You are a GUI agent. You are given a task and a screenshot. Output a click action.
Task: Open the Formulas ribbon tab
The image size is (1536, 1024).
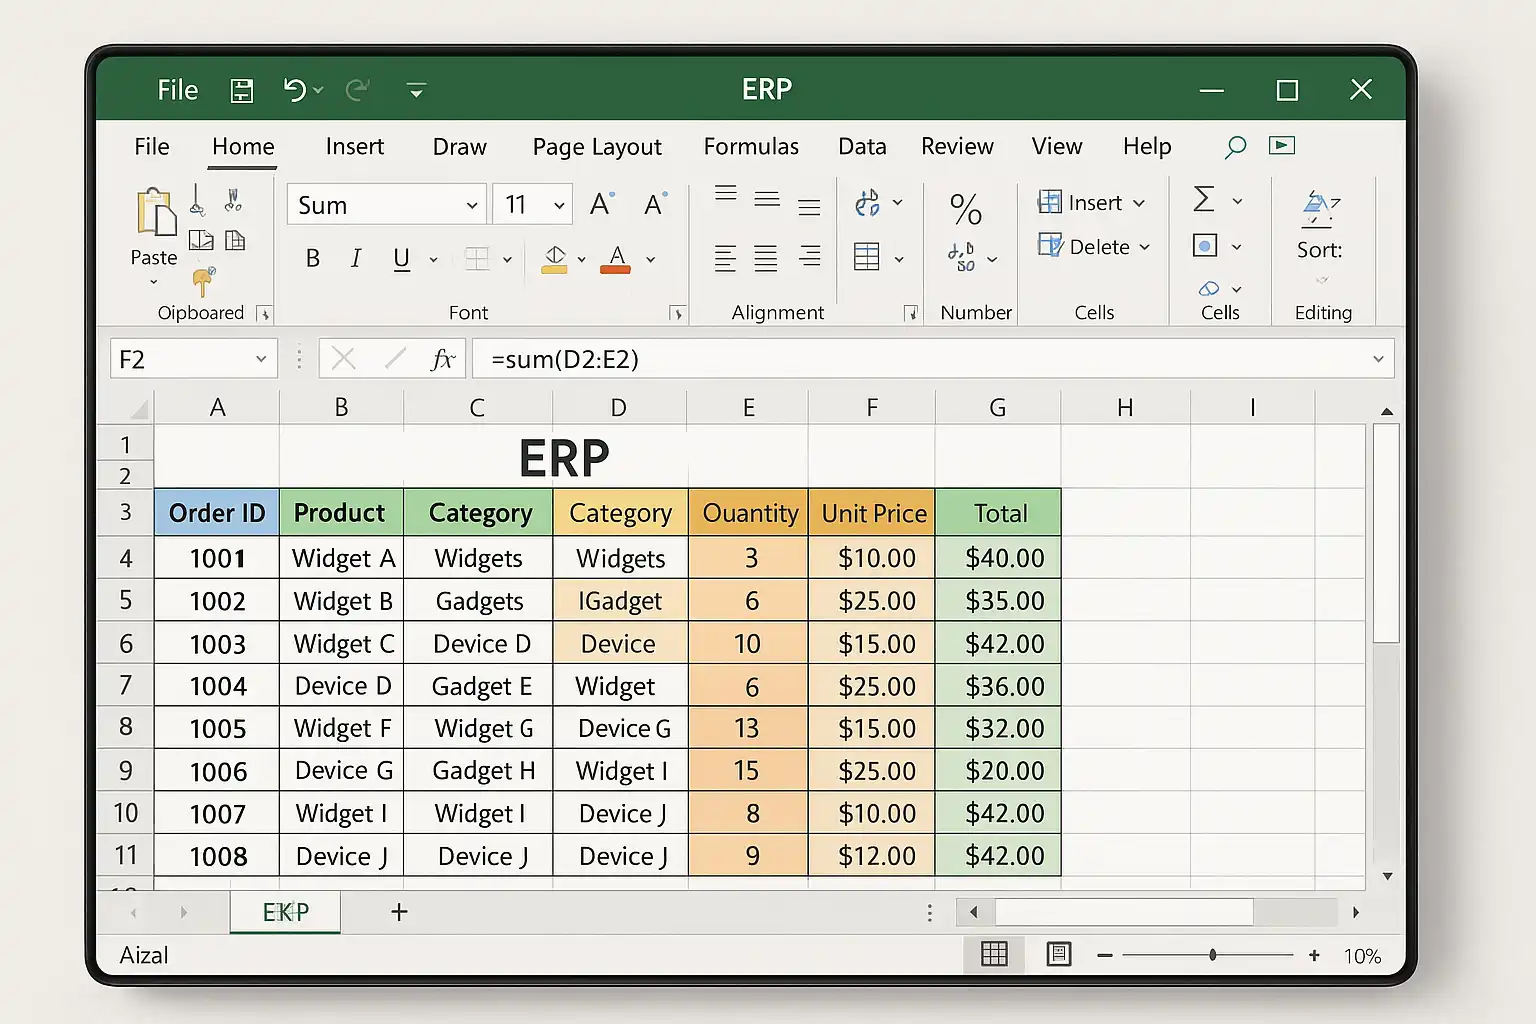click(750, 147)
